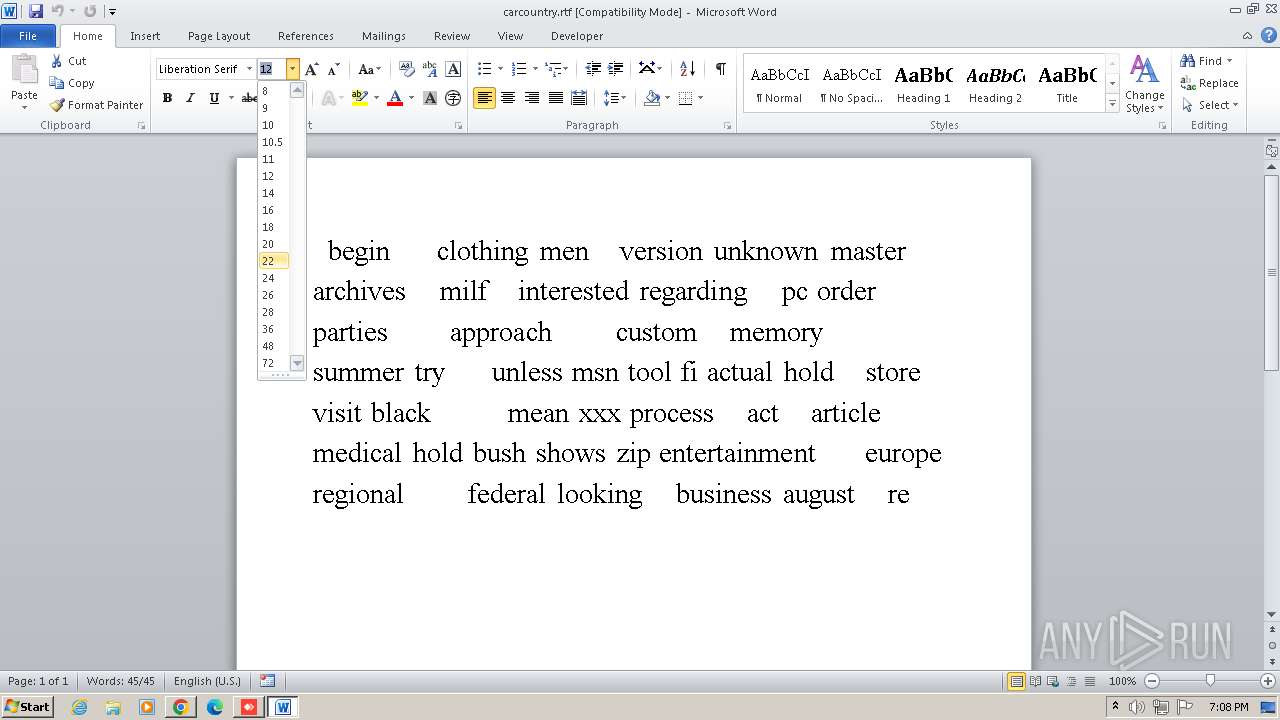Open the Font Color dropdown arrow
The height and width of the screenshot is (720, 1280).
411,98
